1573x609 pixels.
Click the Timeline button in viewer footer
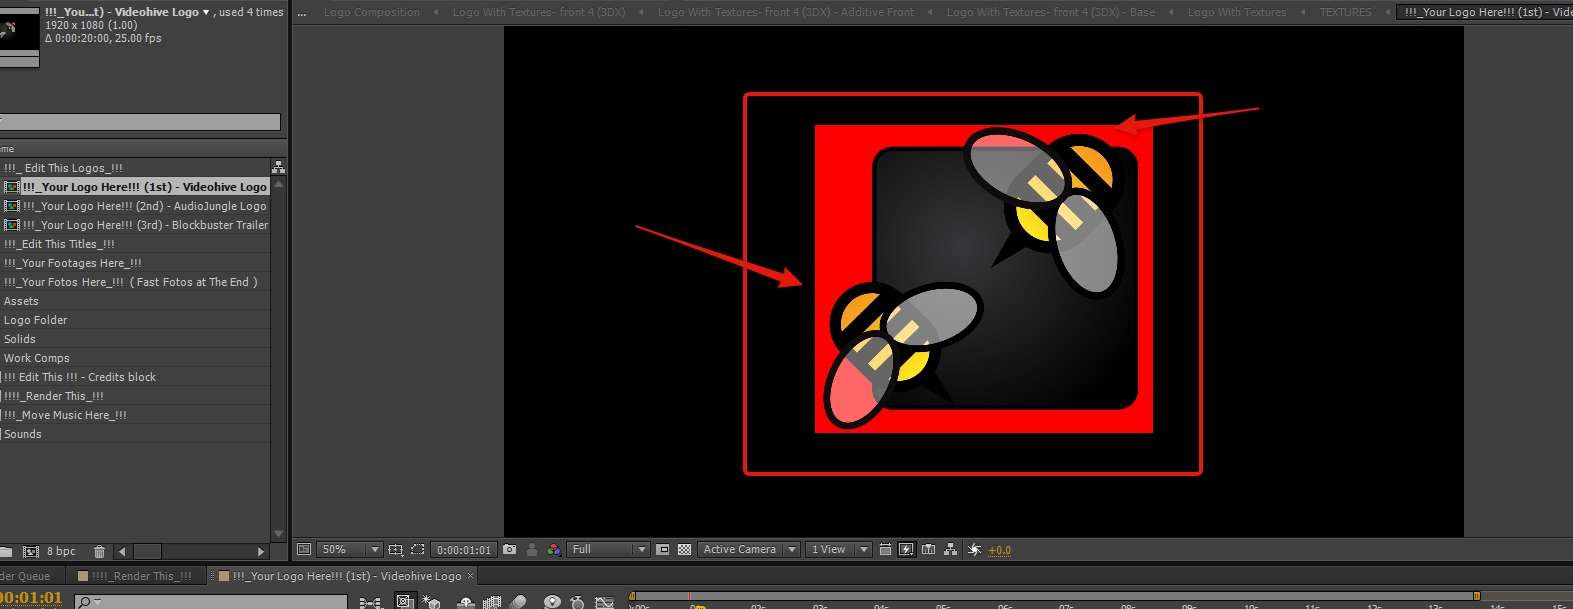(929, 550)
